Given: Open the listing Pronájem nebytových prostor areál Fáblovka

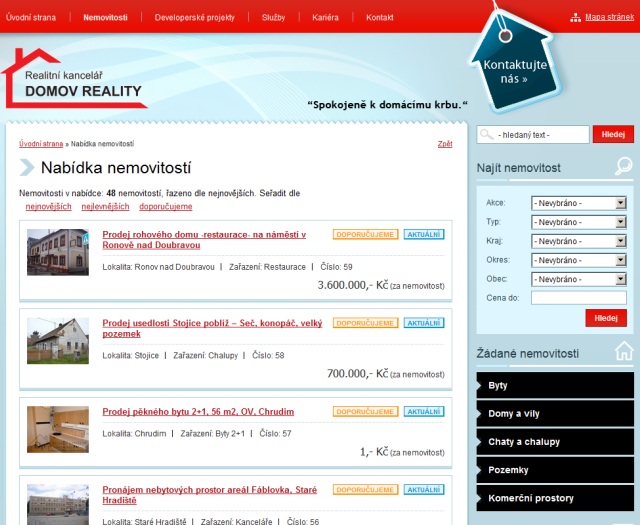Looking at the screenshot, I should (x=209, y=495).
